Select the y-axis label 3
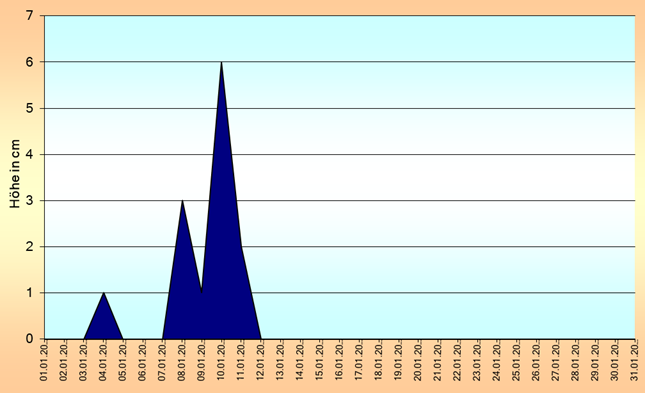645x393 pixels. point(29,200)
